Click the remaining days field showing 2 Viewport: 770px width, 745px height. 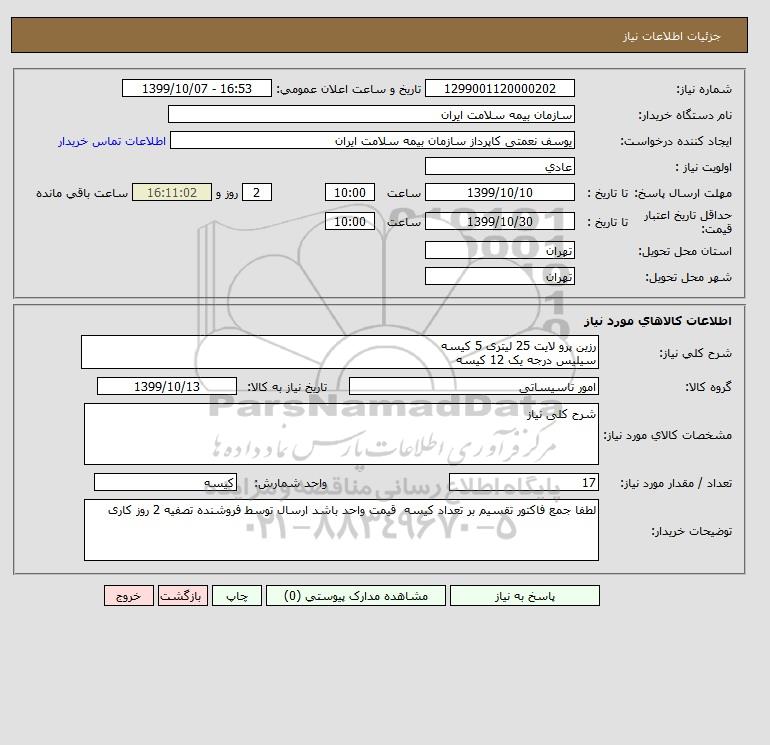[x=257, y=193]
